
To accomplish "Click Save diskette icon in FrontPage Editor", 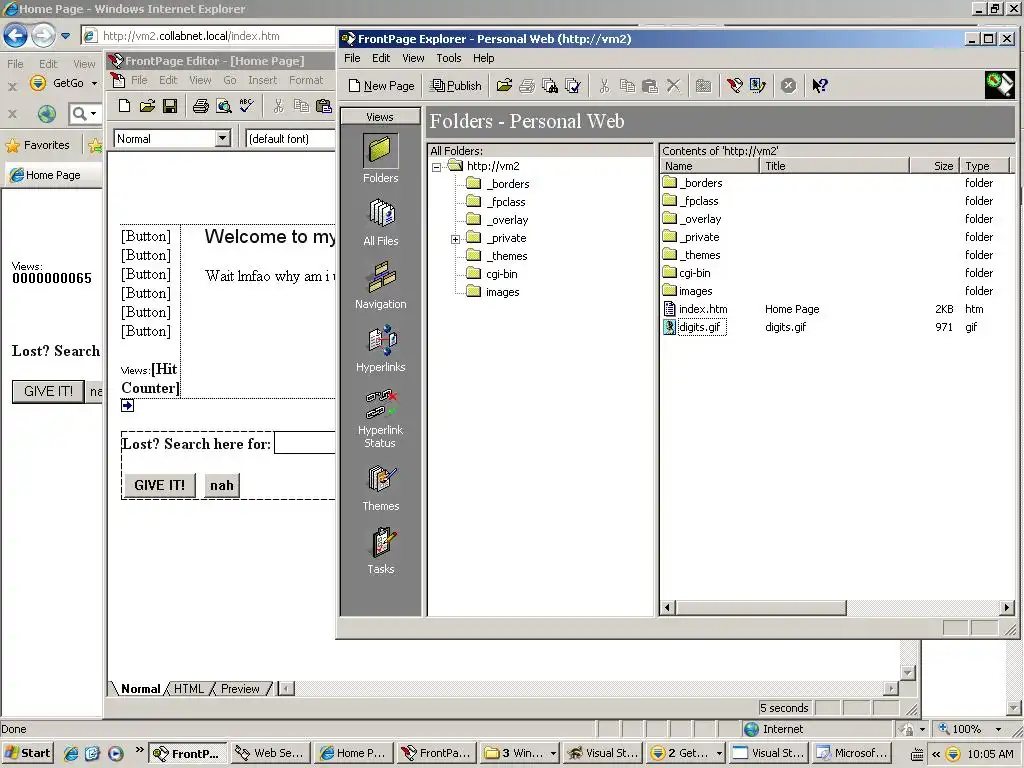I will pos(170,106).
